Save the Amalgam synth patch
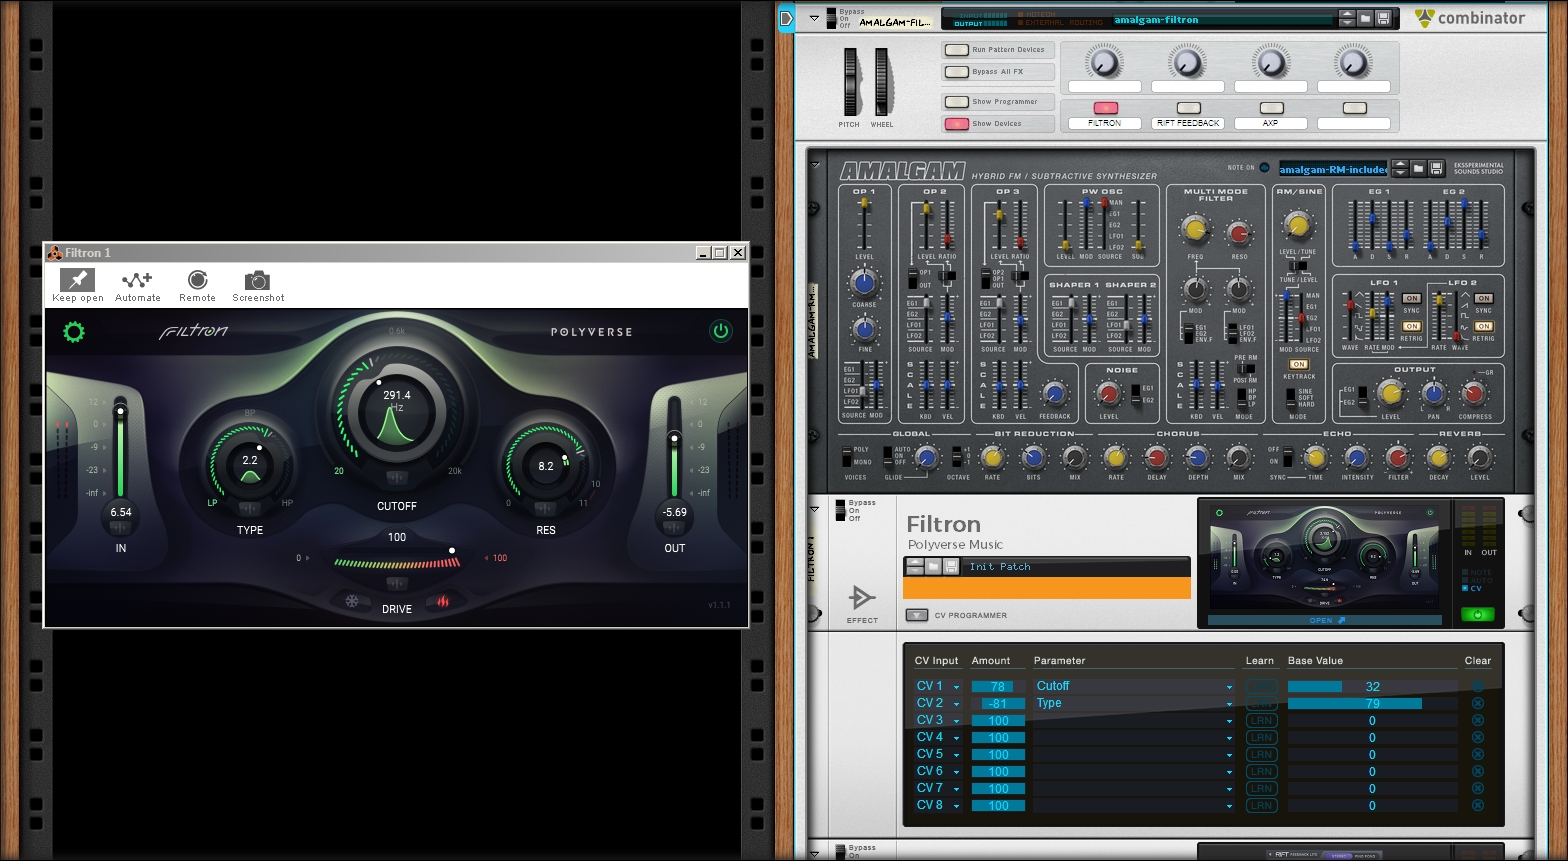This screenshot has height=861, width=1568. [x=1435, y=168]
